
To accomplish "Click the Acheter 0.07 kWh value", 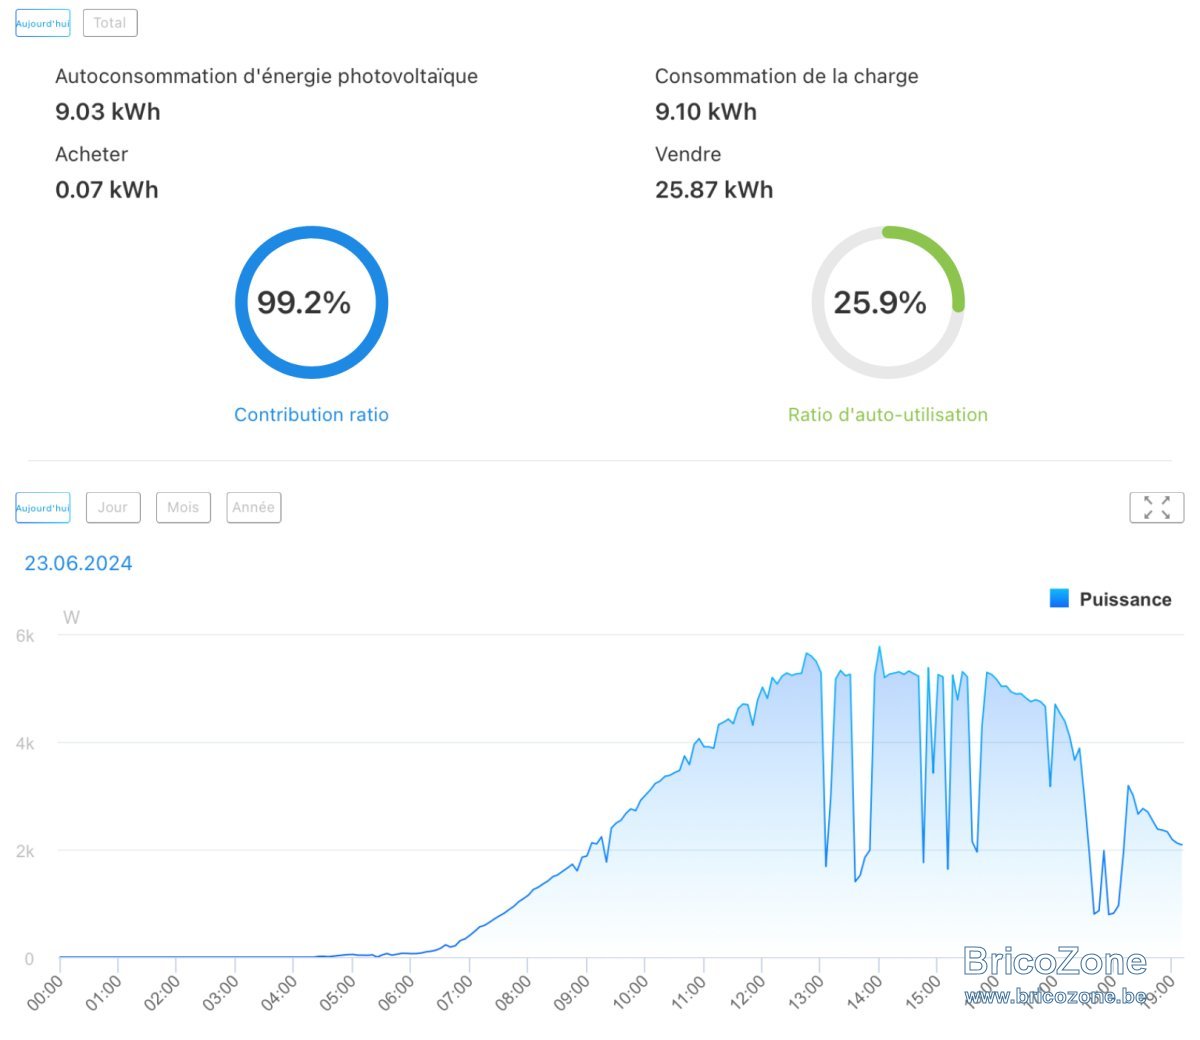I will pyautogui.click(x=107, y=190).
